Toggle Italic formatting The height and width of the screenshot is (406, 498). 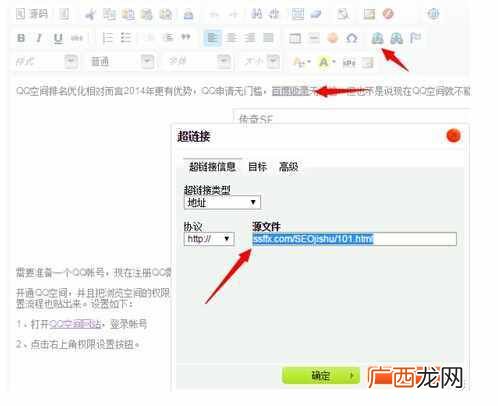tap(39, 38)
